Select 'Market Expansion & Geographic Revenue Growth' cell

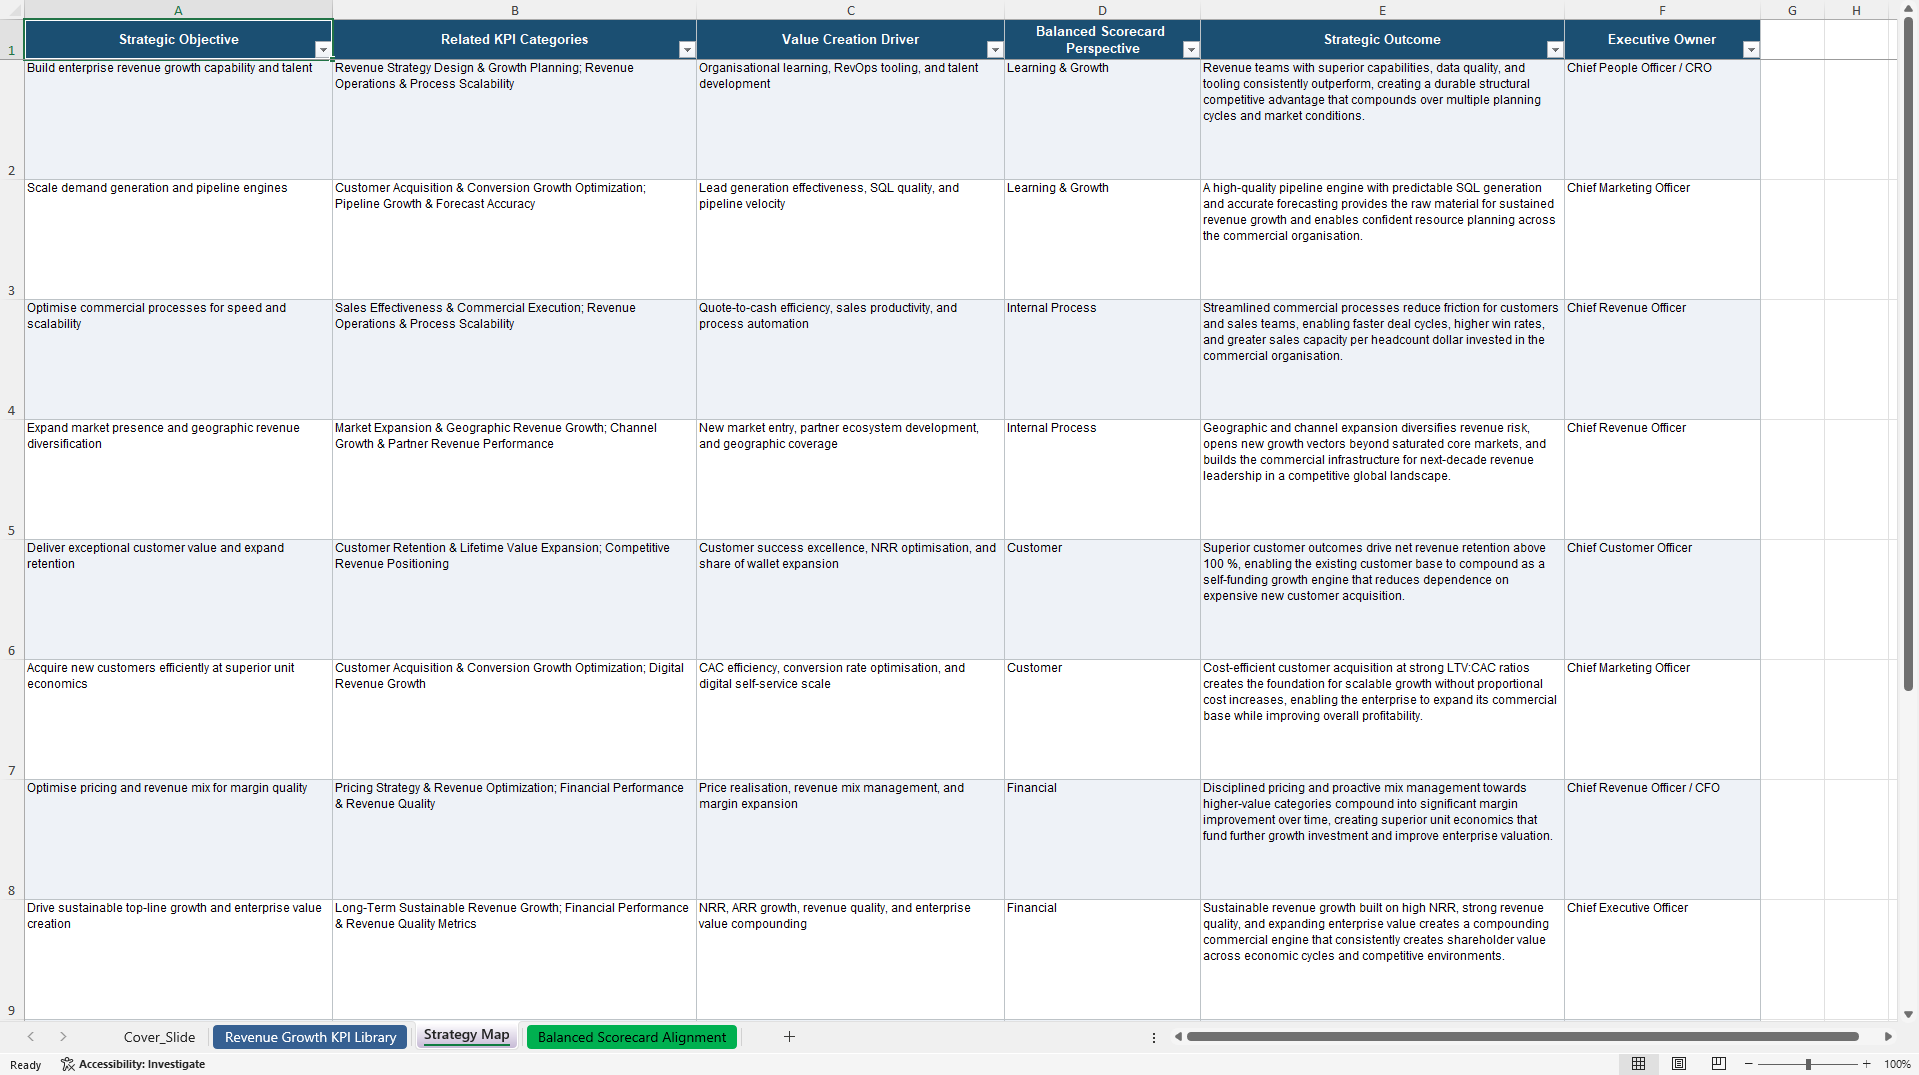514,480
